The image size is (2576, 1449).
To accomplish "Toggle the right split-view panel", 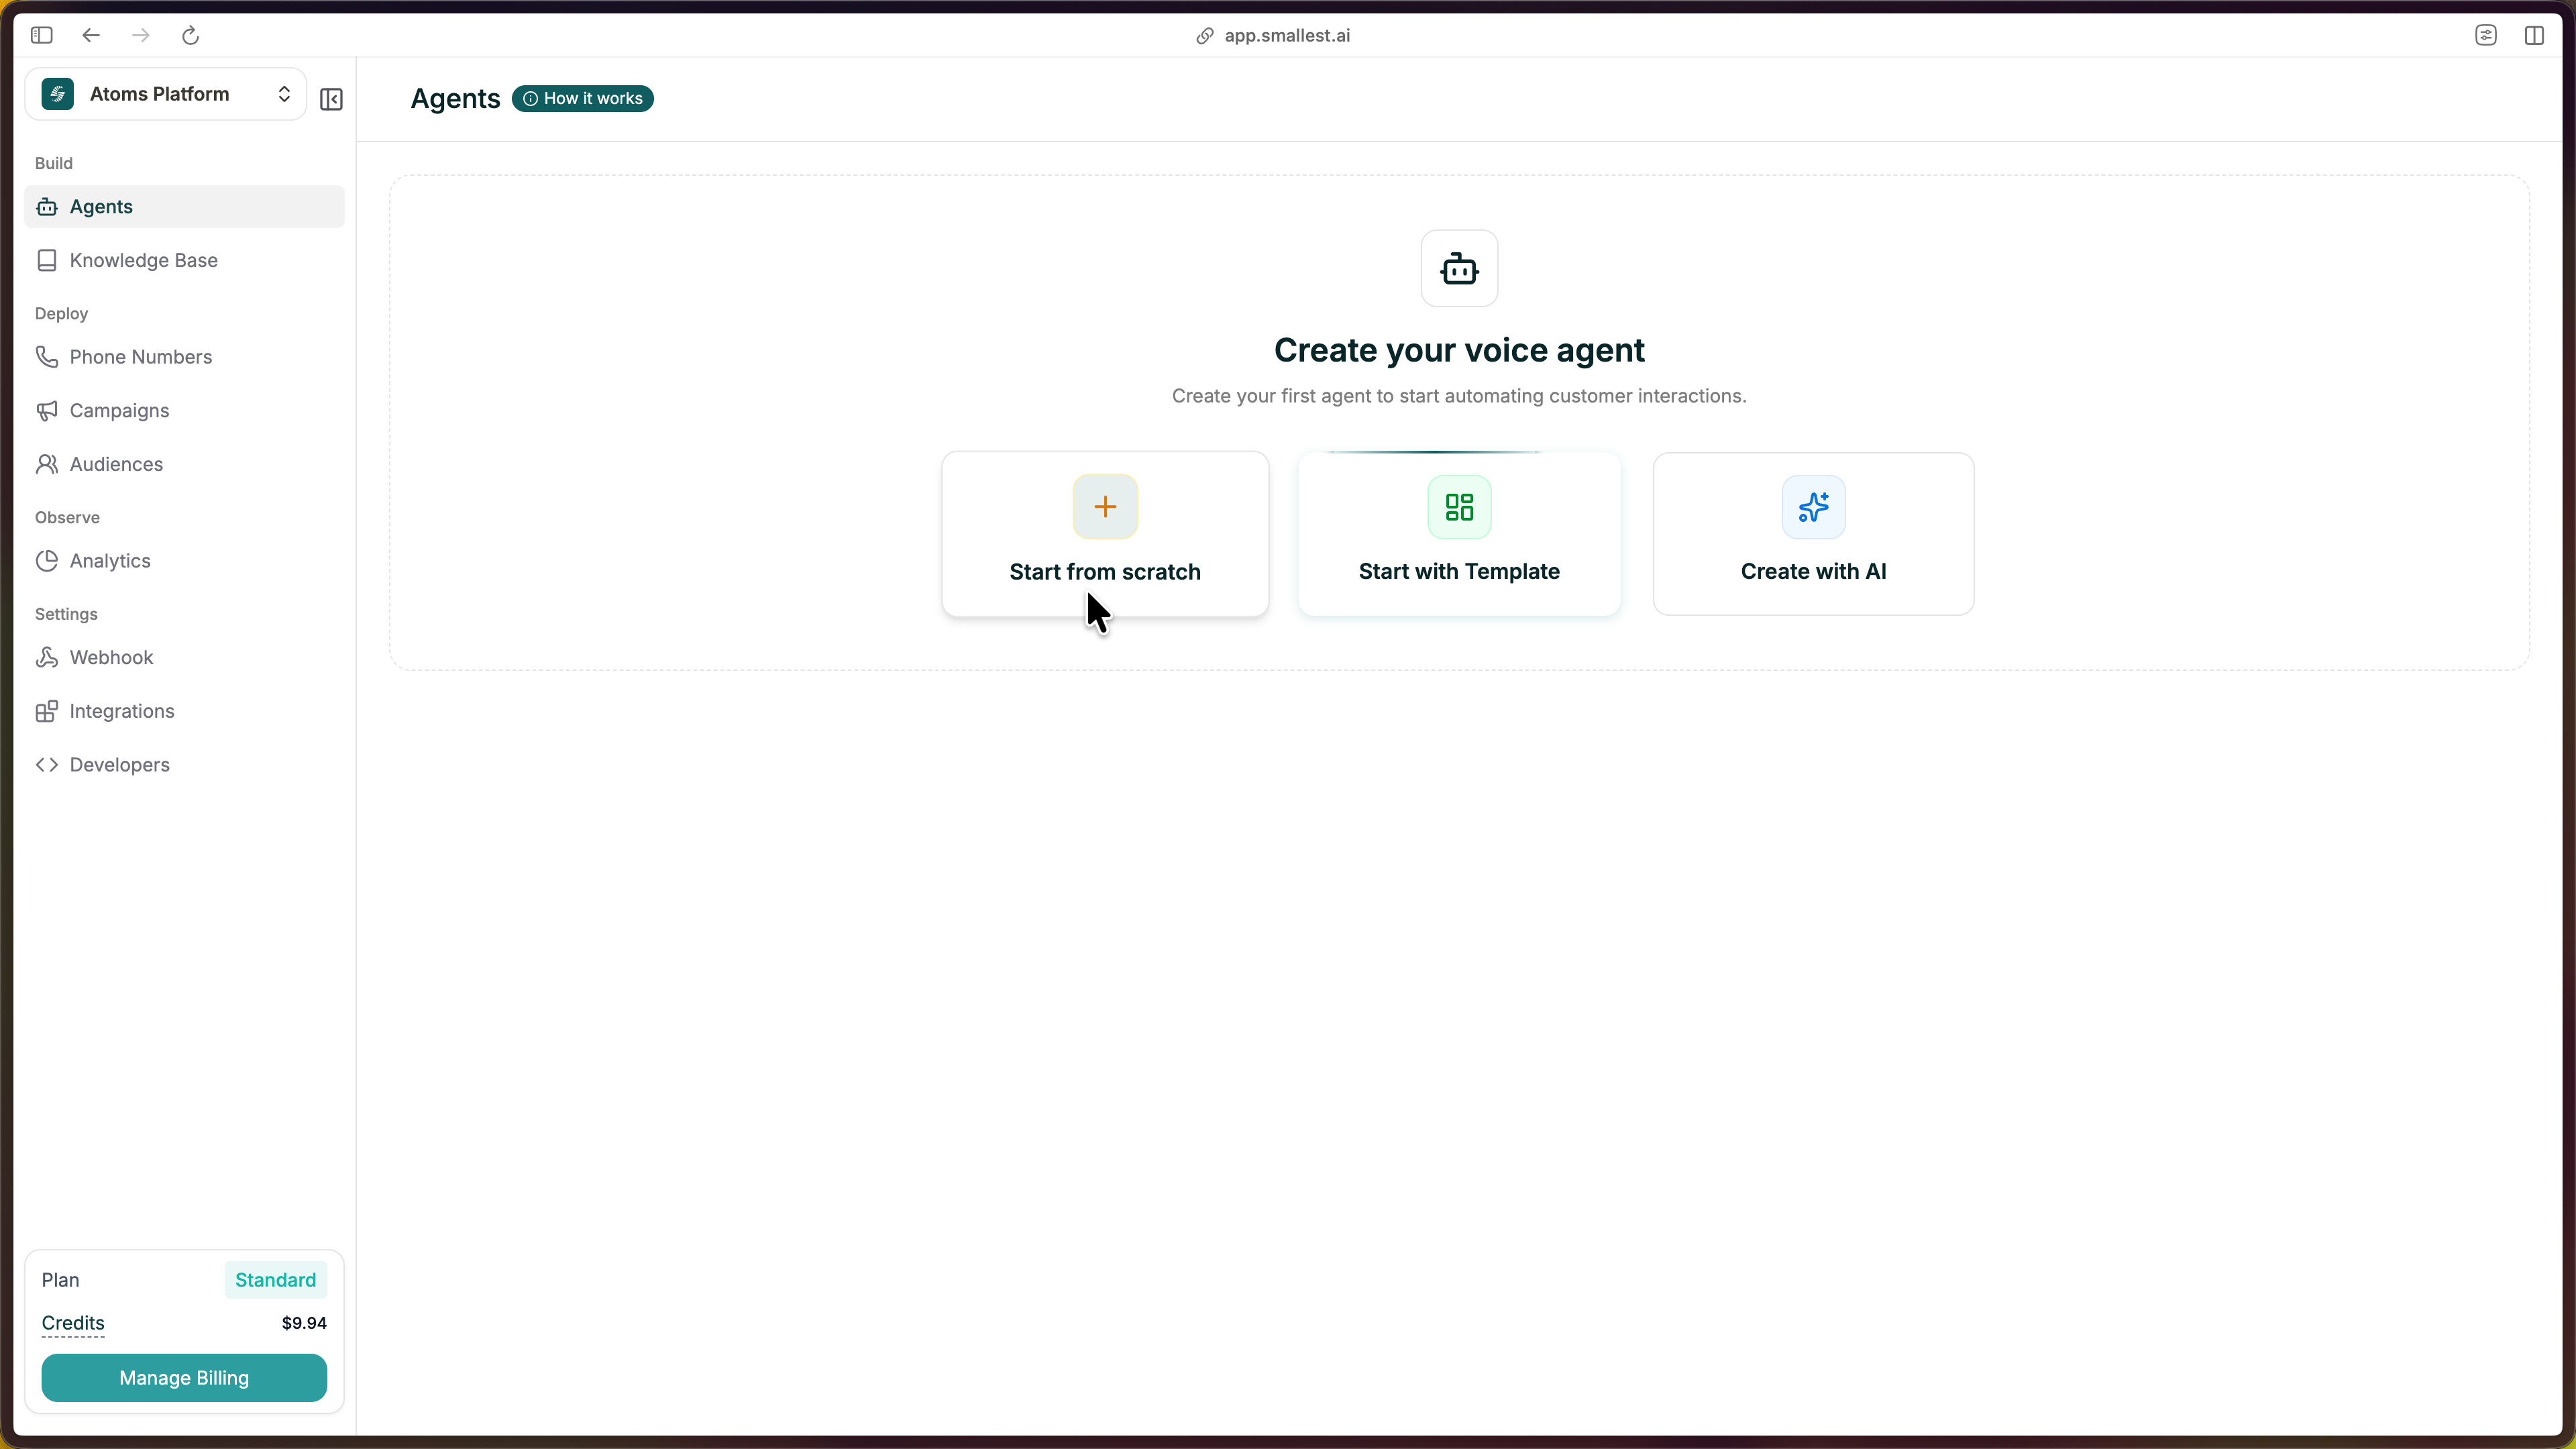I will coord(2536,35).
